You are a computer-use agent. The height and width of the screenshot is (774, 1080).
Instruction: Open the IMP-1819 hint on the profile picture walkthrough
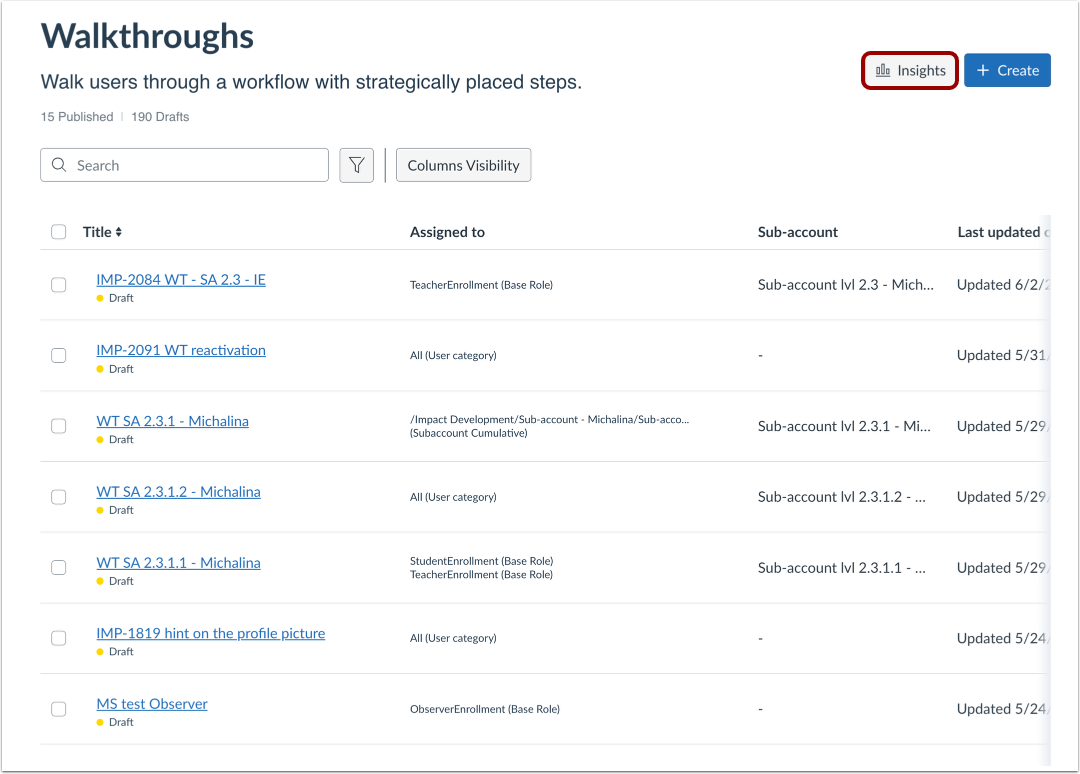point(210,632)
